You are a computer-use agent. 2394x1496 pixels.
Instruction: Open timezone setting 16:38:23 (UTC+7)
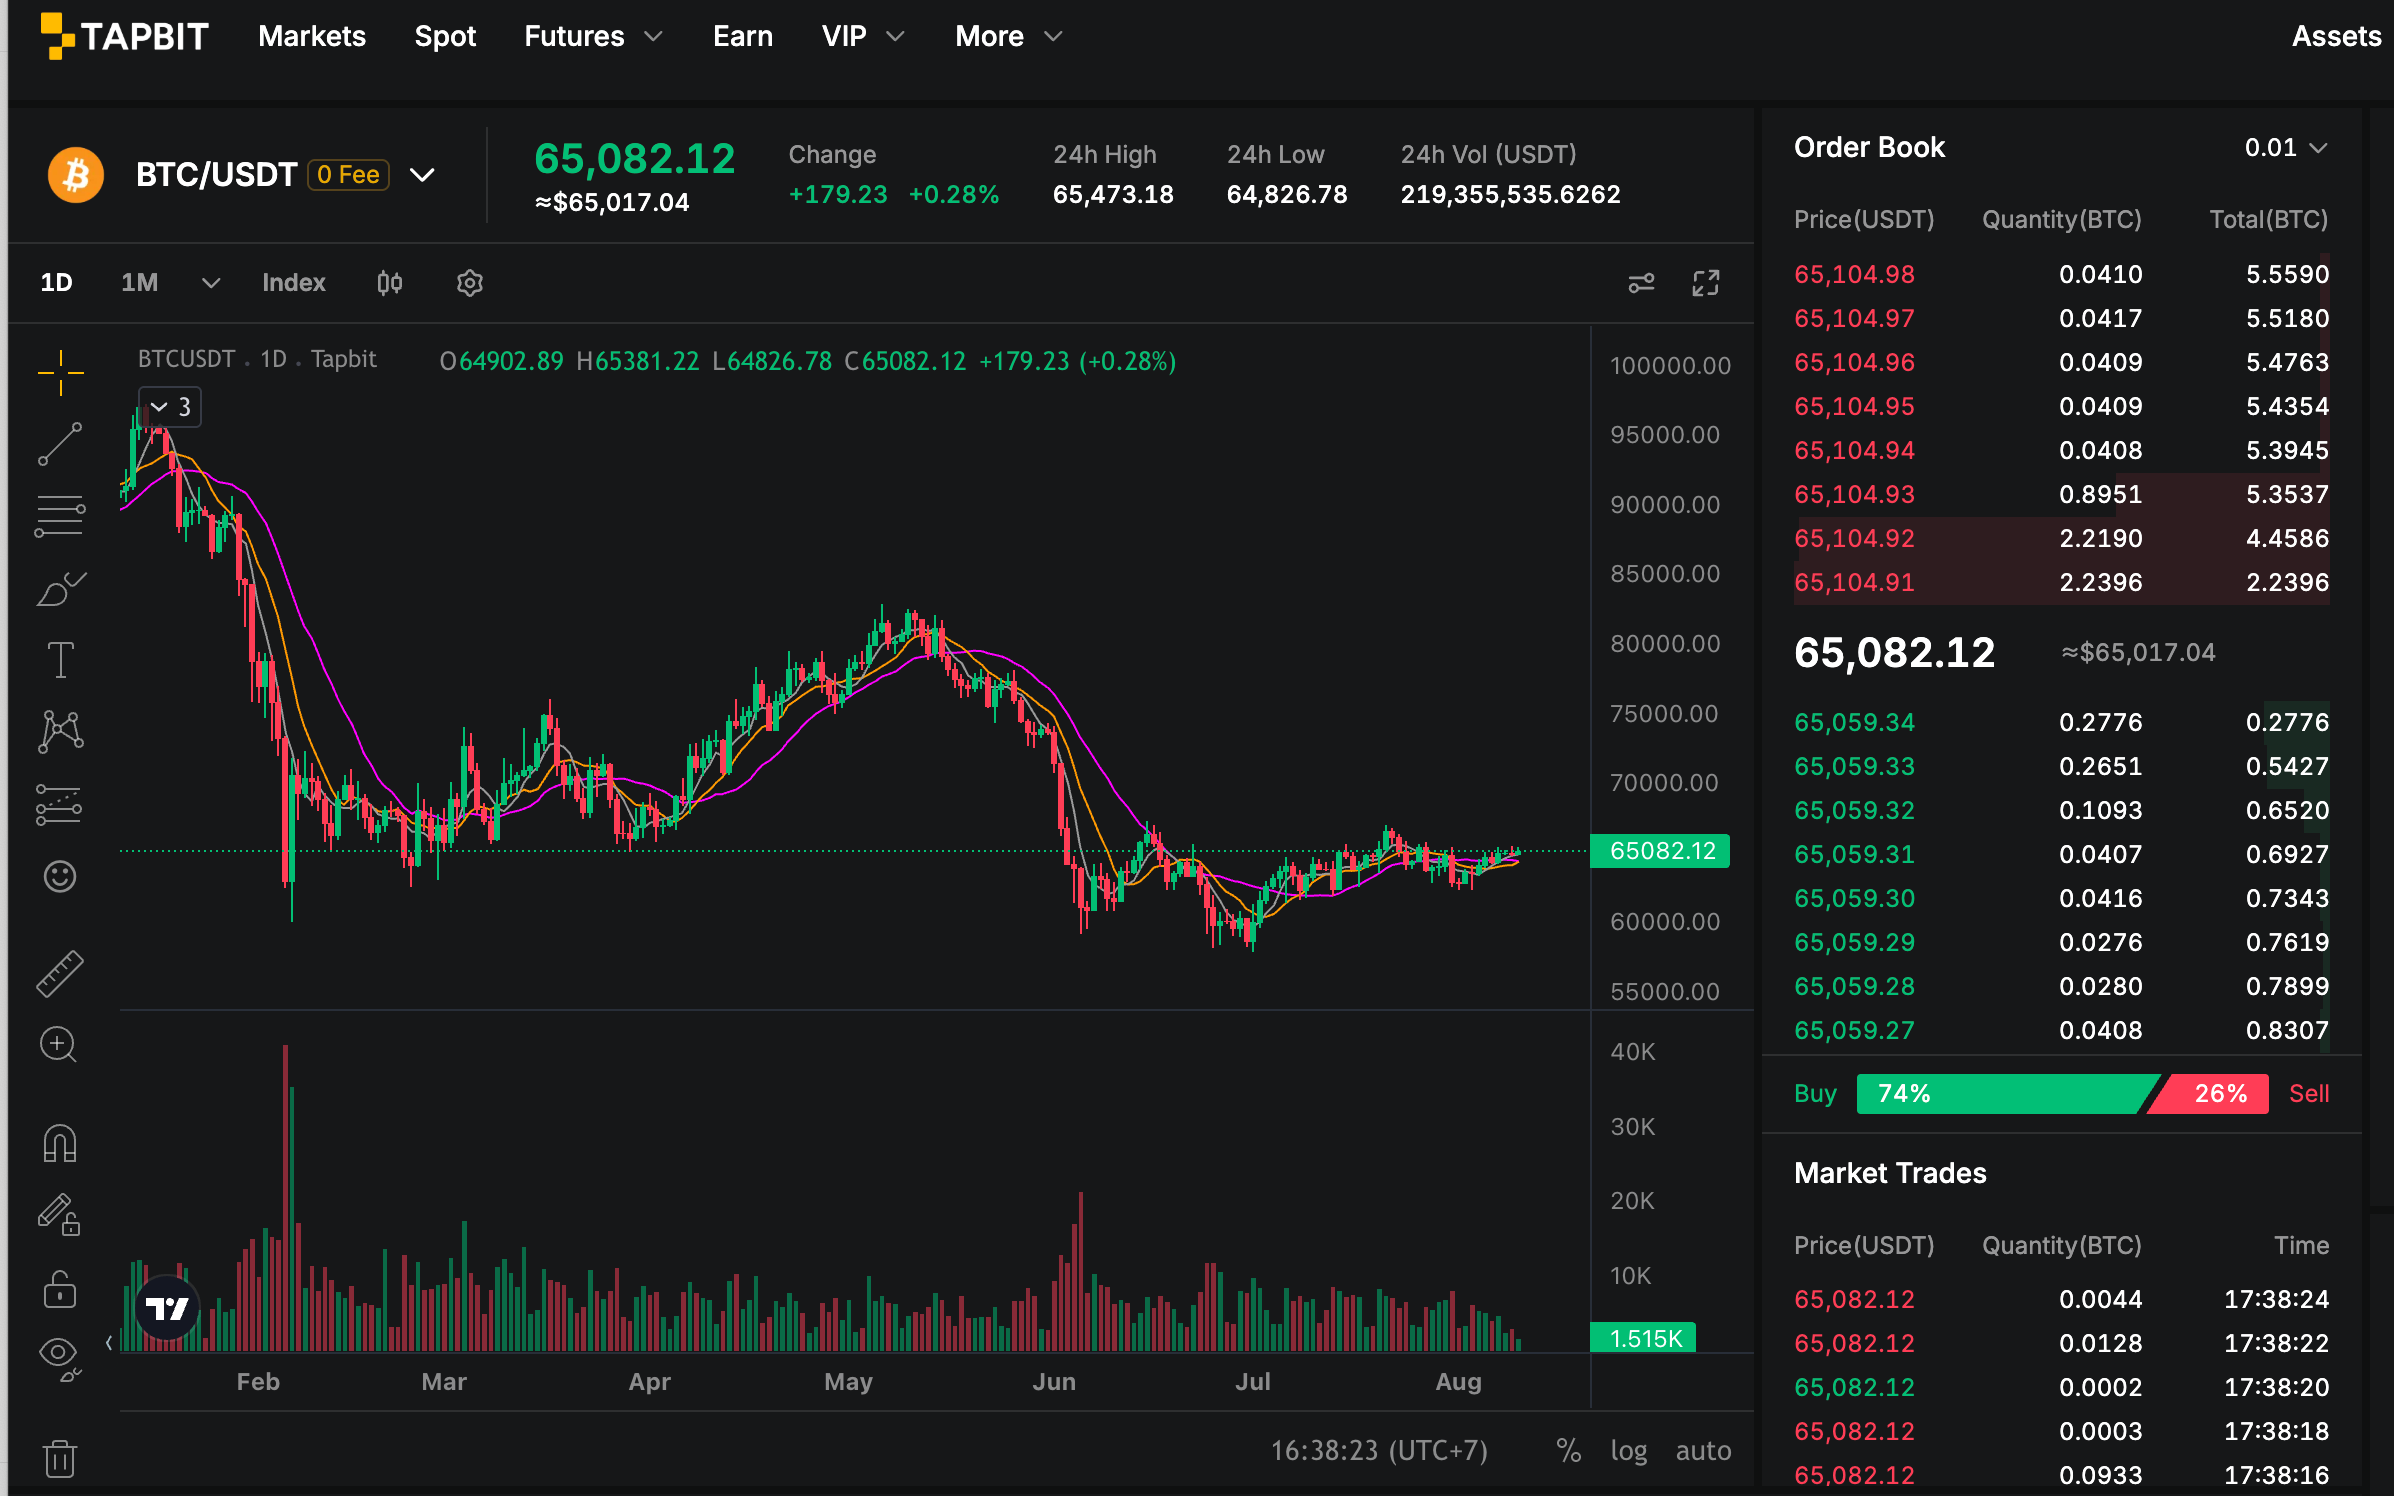point(1379,1450)
